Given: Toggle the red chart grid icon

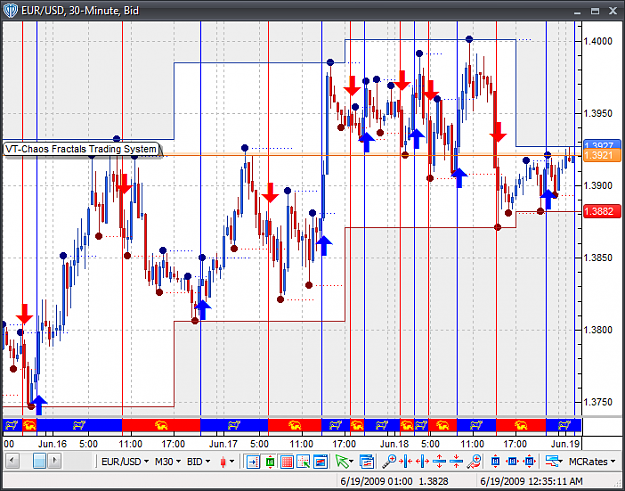Looking at the screenshot, I should tap(286, 462).
